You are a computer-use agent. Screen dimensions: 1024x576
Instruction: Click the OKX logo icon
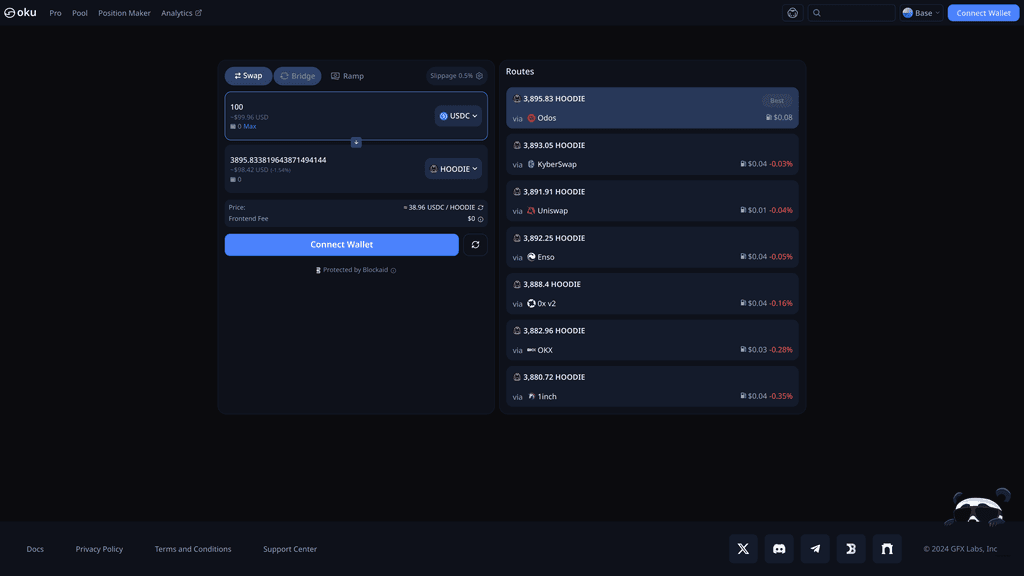pyautogui.click(x=531, y=350)
